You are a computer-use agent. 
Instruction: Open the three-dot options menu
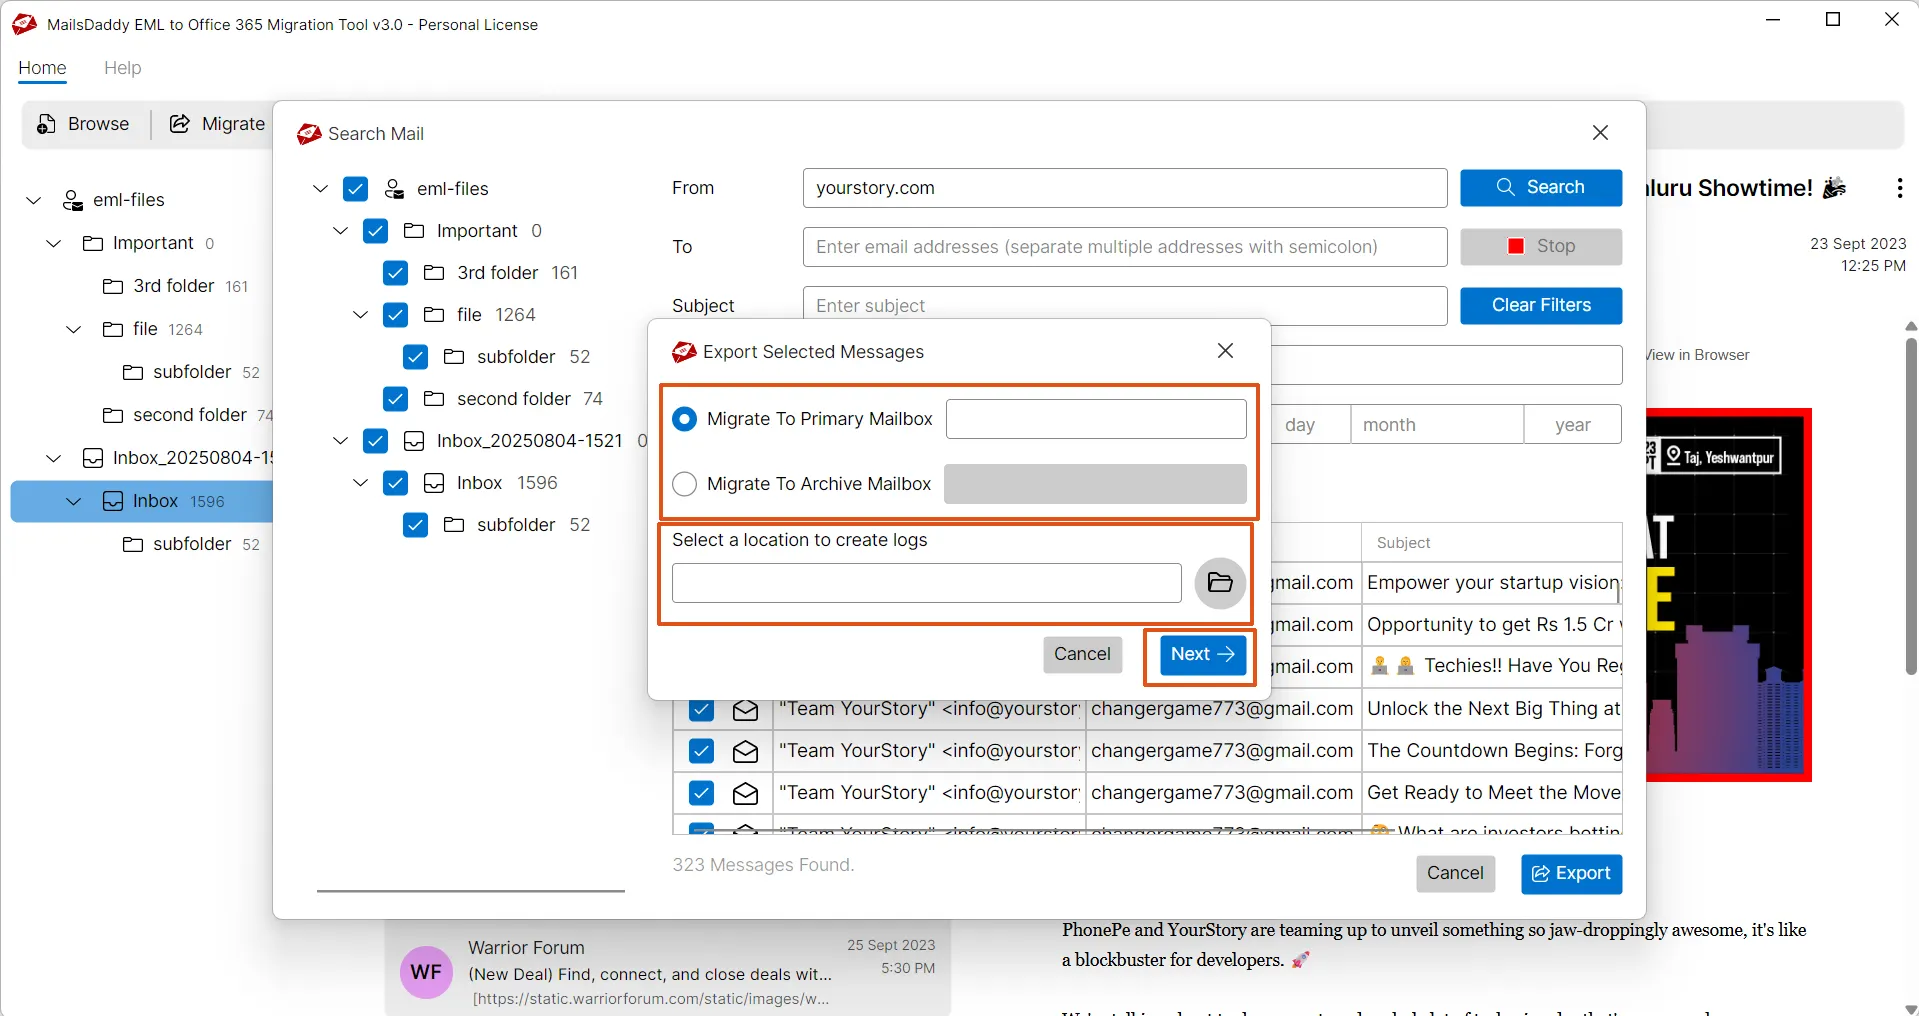pyautogui.click(x=1899, y=188)
